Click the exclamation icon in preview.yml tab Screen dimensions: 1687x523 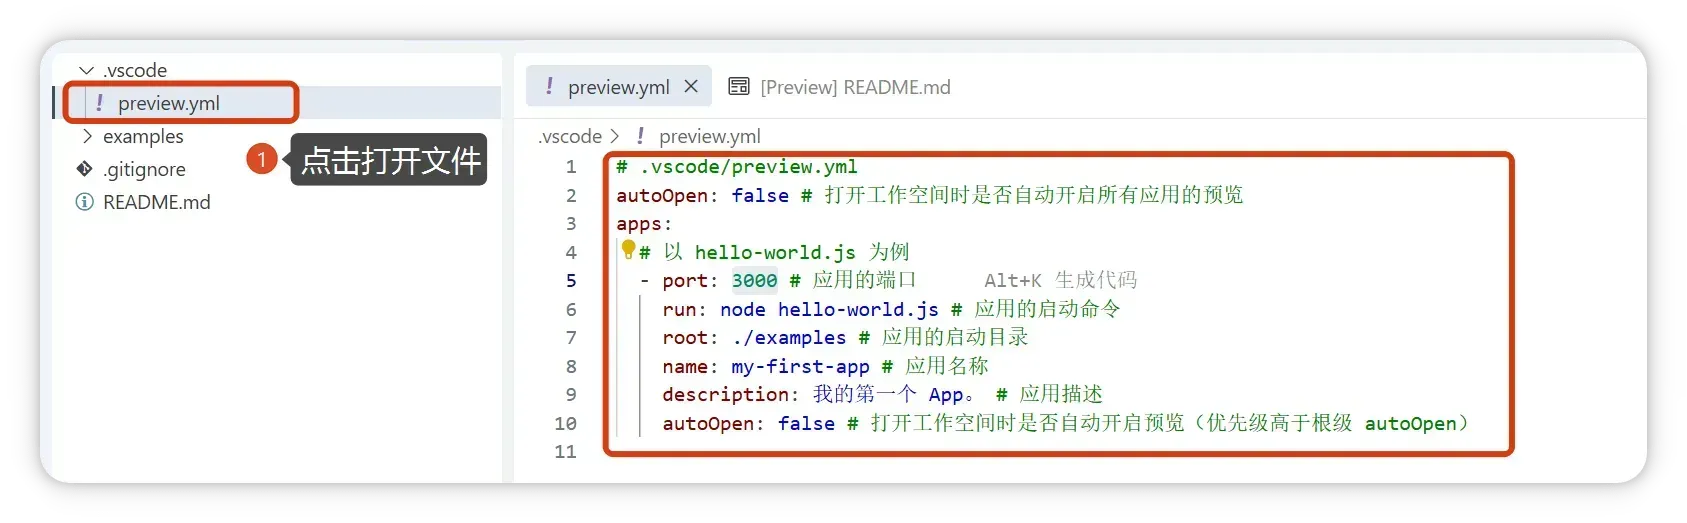[x=549, y=87]
